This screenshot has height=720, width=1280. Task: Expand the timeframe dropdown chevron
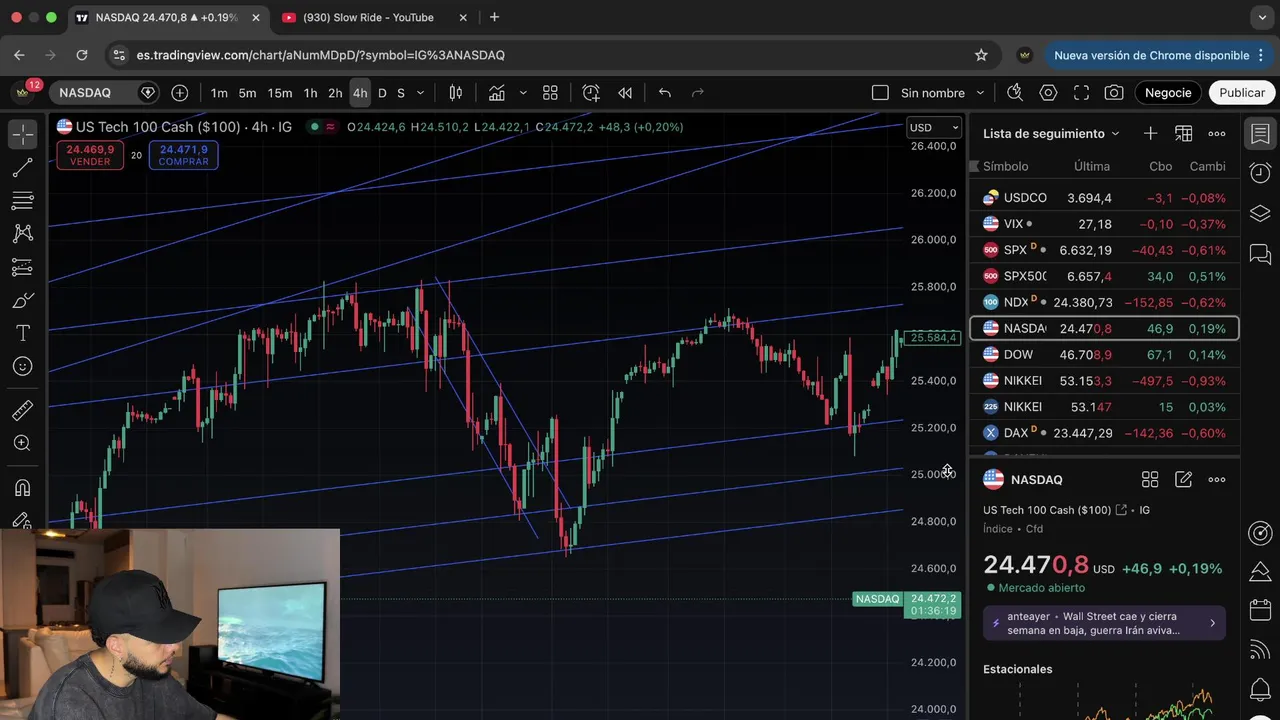pyautogui.click(x=420, y=93)
